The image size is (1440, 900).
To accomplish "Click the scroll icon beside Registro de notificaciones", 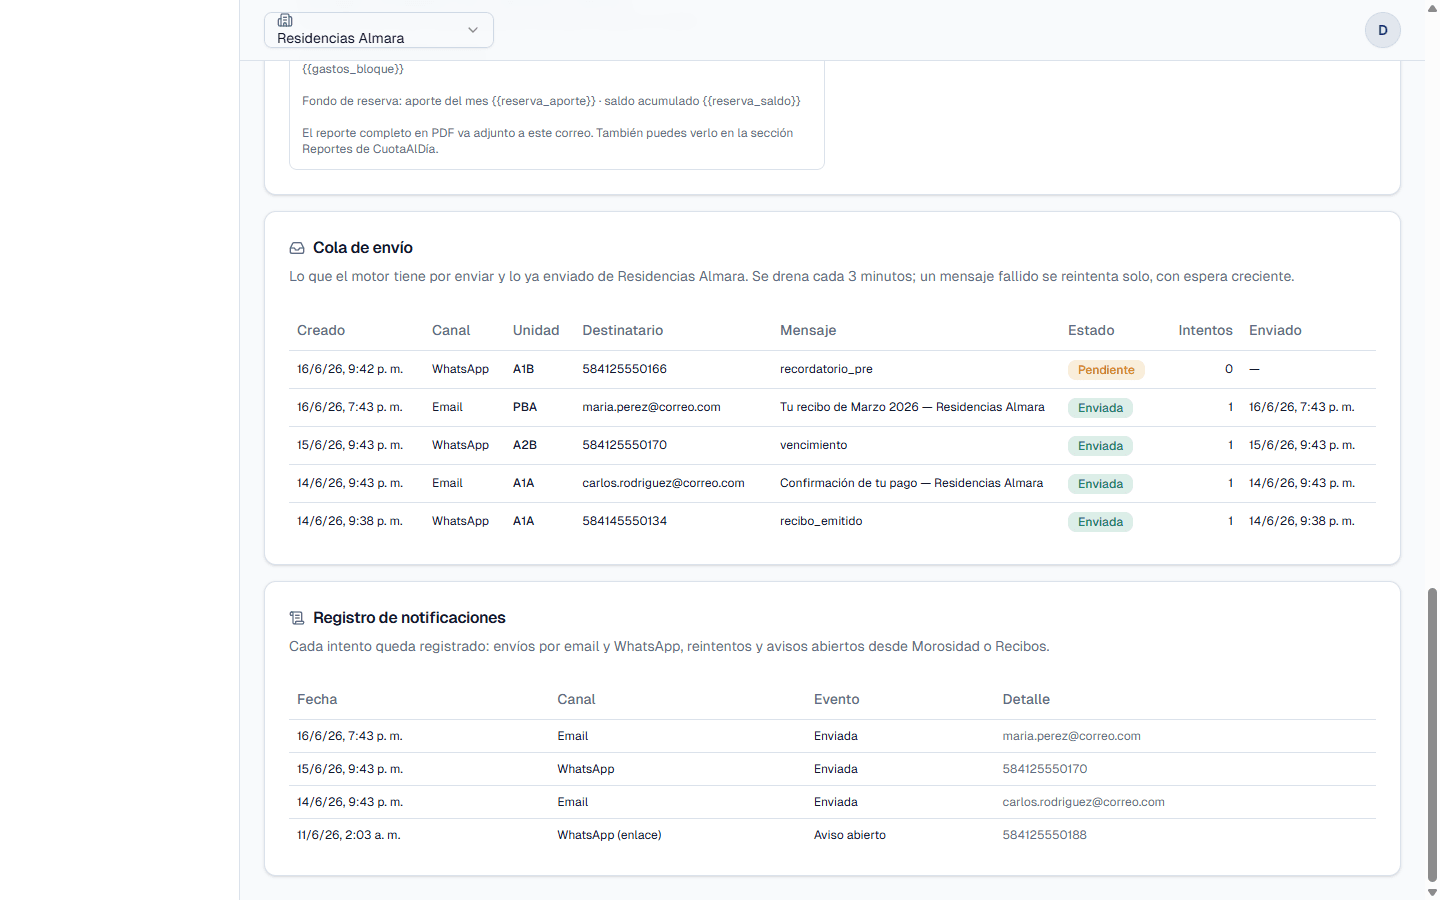I will (297, 618).
